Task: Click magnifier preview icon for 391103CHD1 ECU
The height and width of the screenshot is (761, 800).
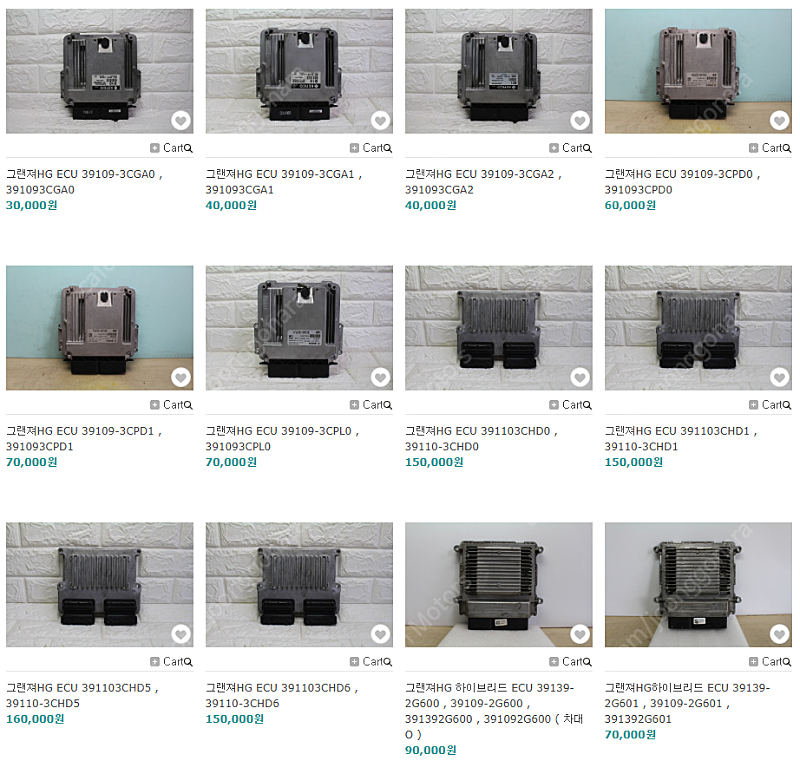Action: click(787, 405)
